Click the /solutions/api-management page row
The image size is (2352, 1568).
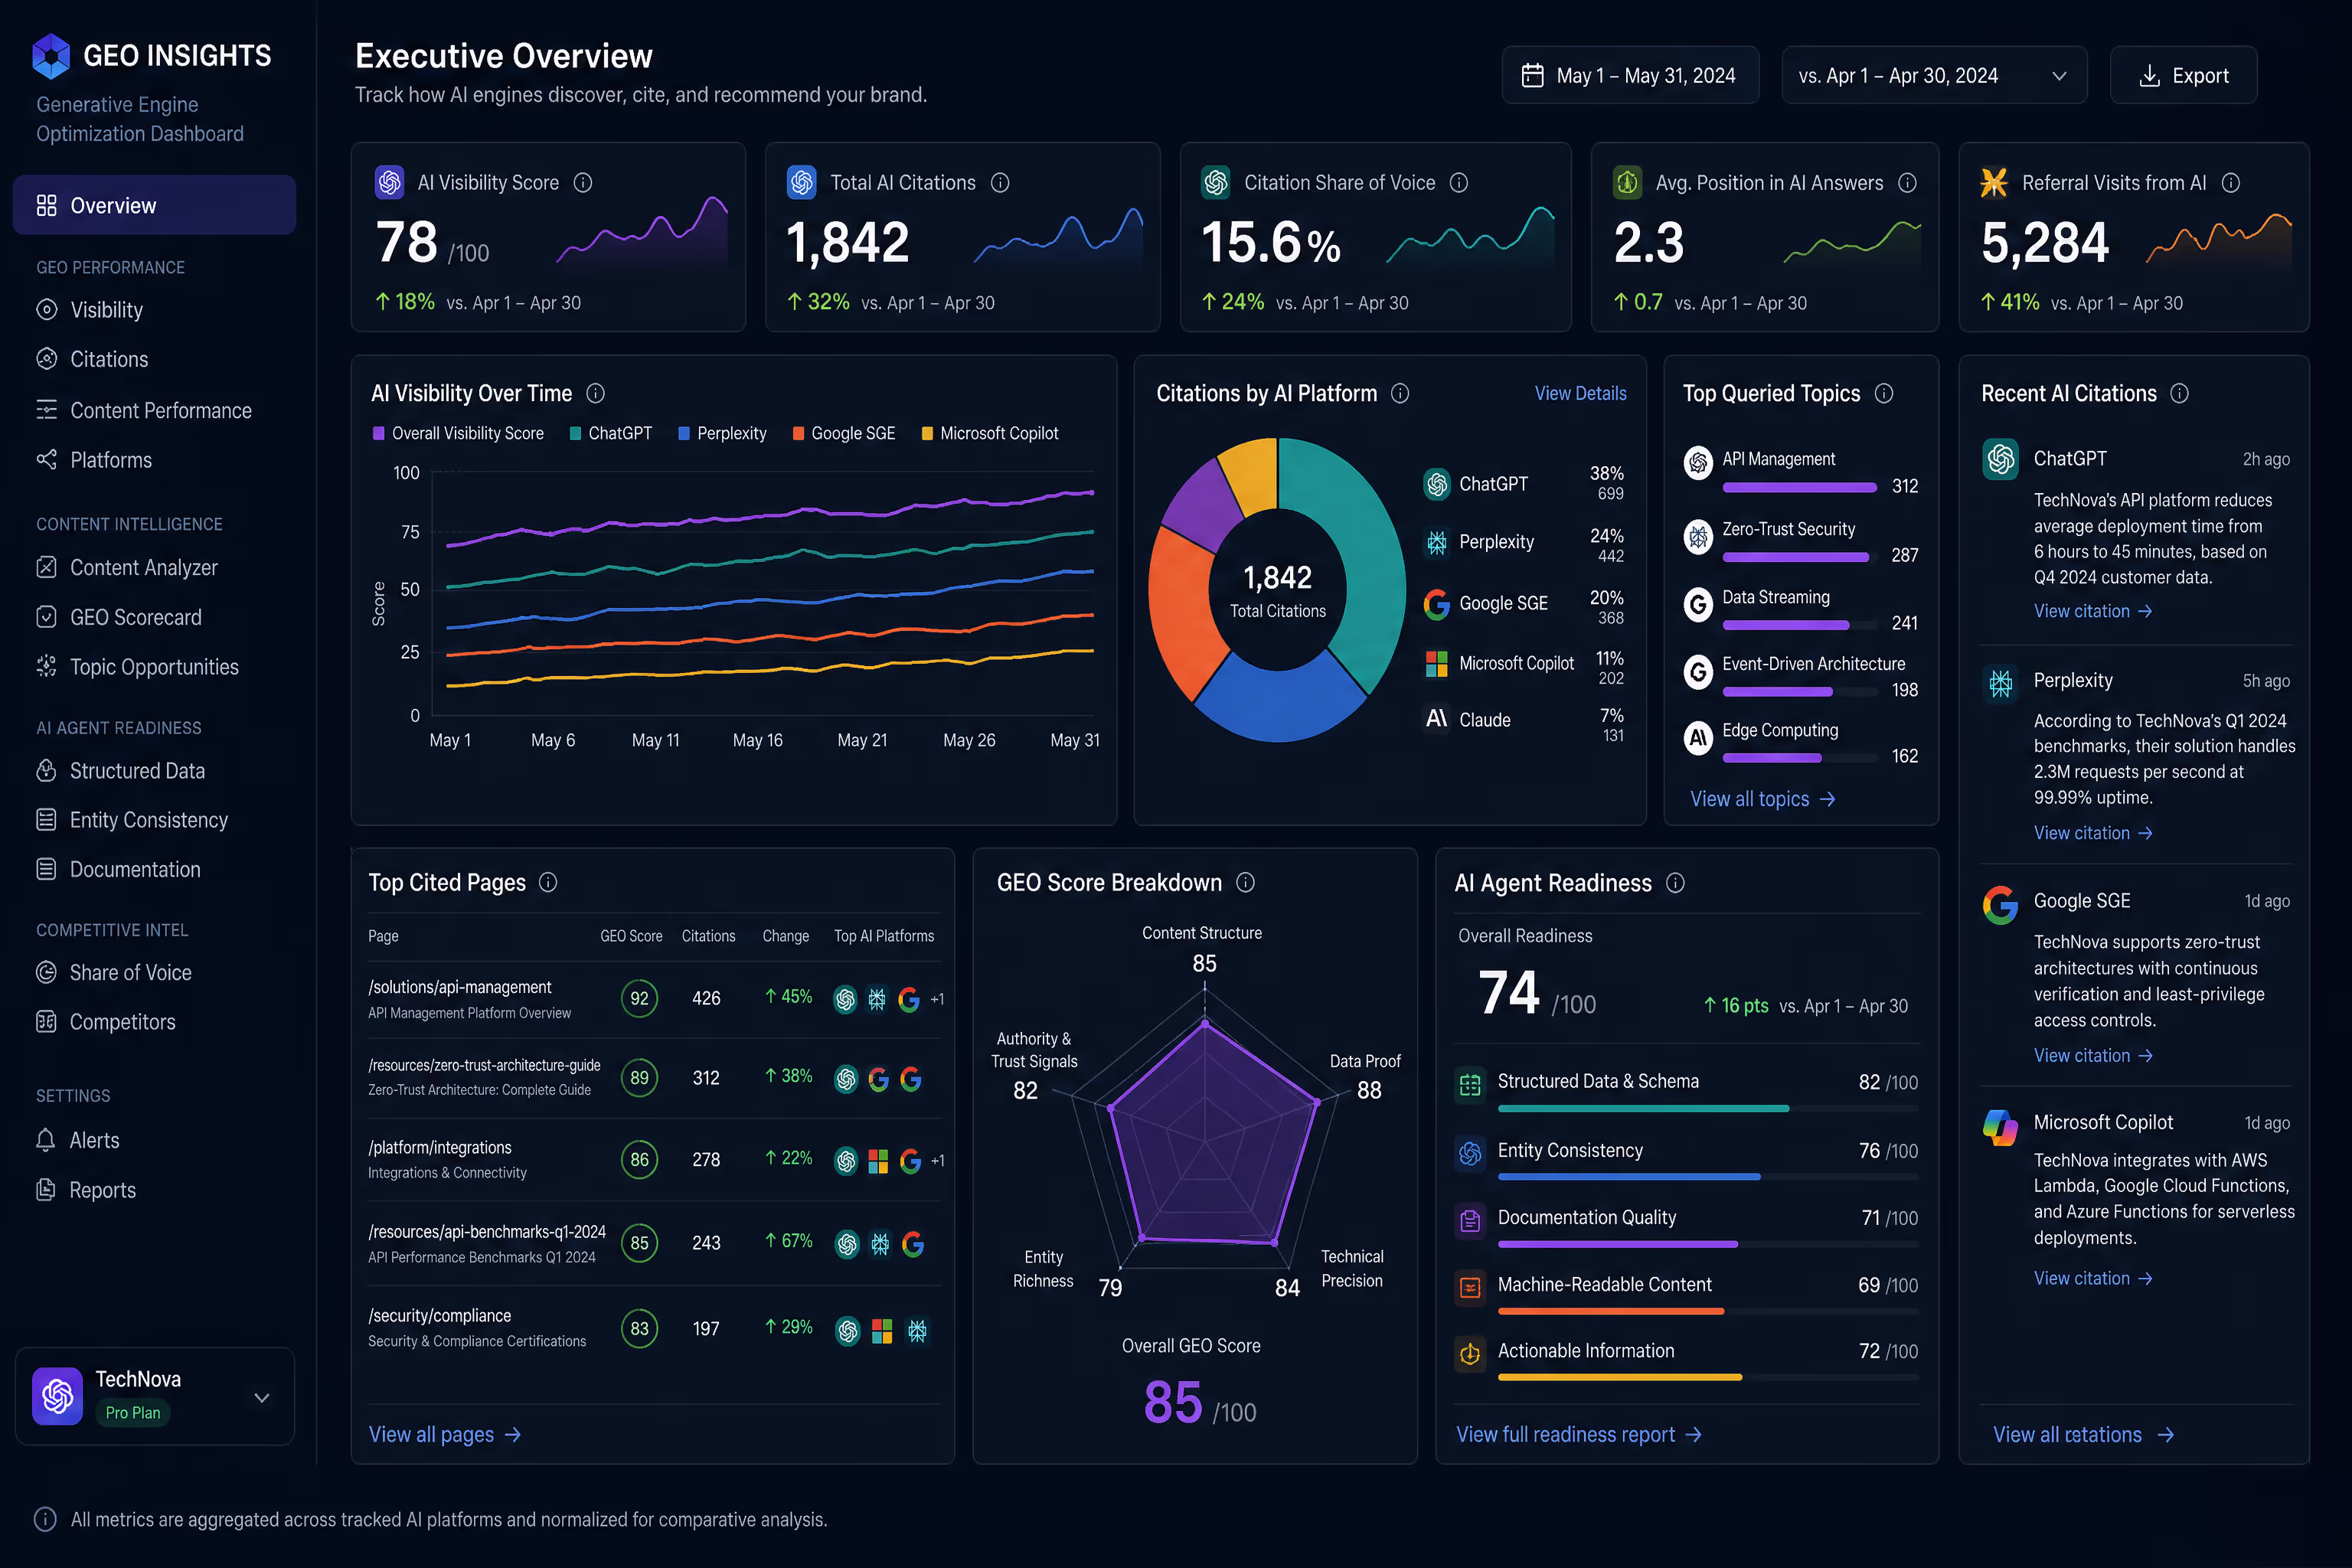(654, 999)
